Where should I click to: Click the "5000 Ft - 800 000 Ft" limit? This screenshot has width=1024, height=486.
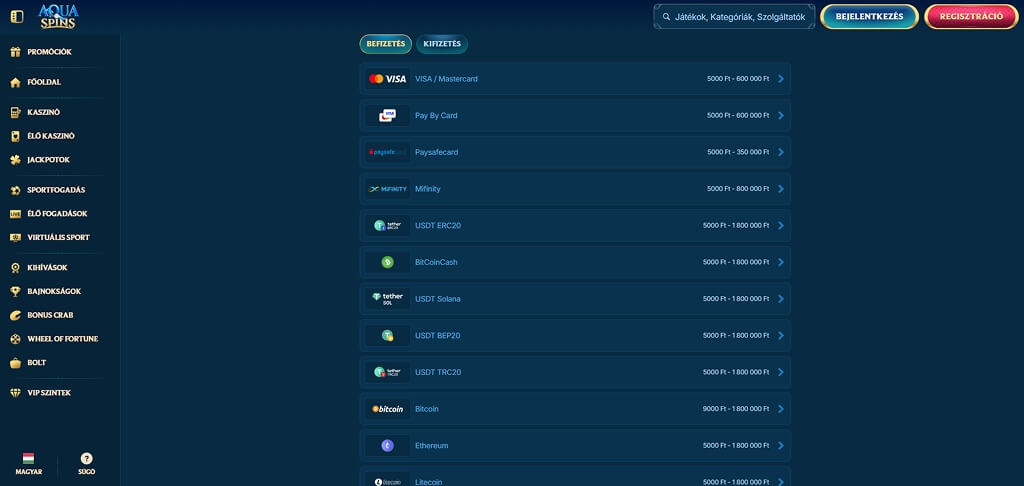[738, 189]
